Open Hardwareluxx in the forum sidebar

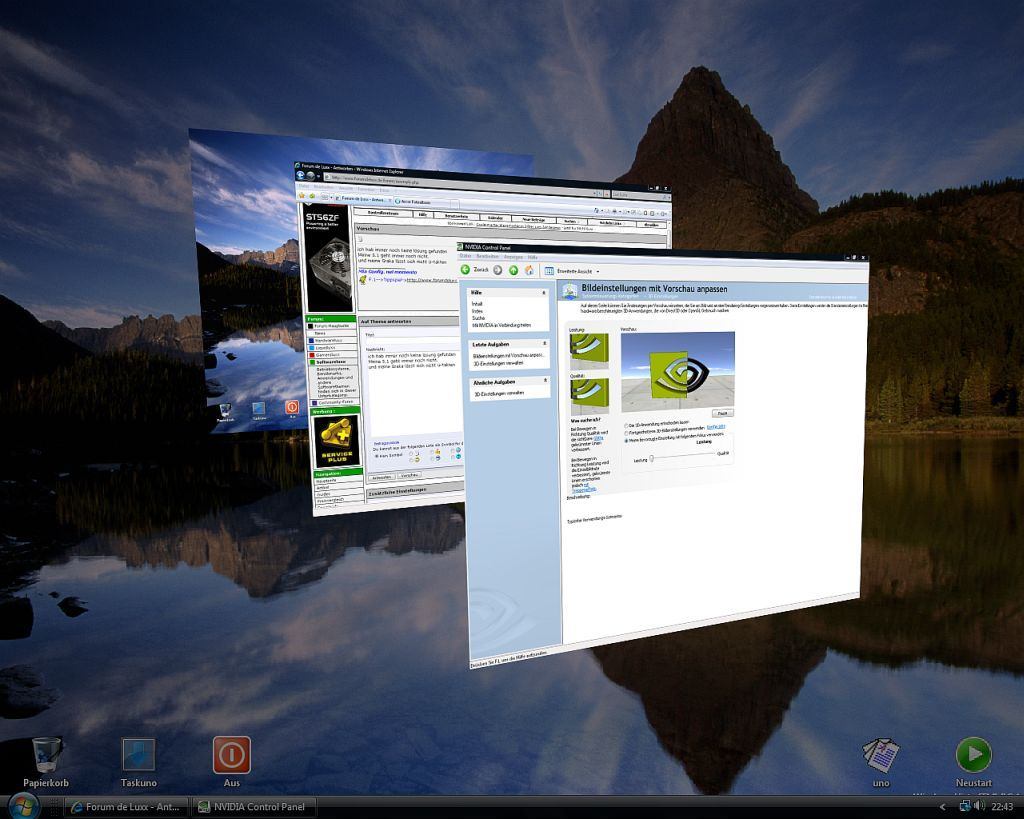tap(332, 340)
